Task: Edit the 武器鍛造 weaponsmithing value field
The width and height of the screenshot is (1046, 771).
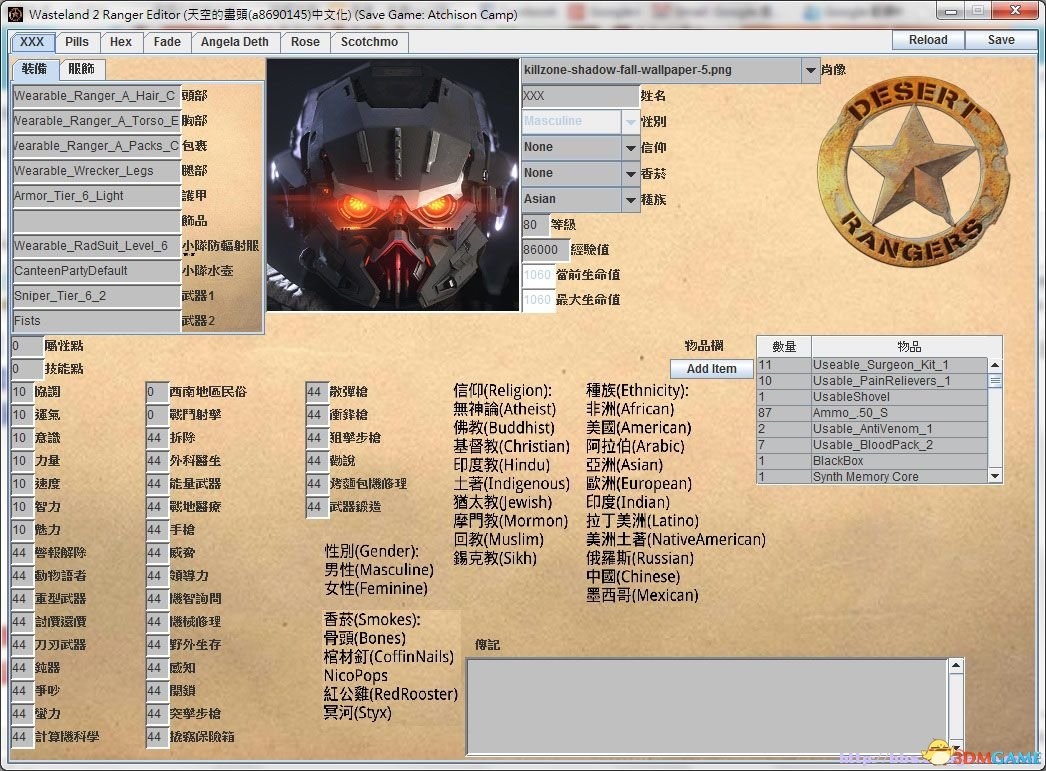Action: pos(316,507)
